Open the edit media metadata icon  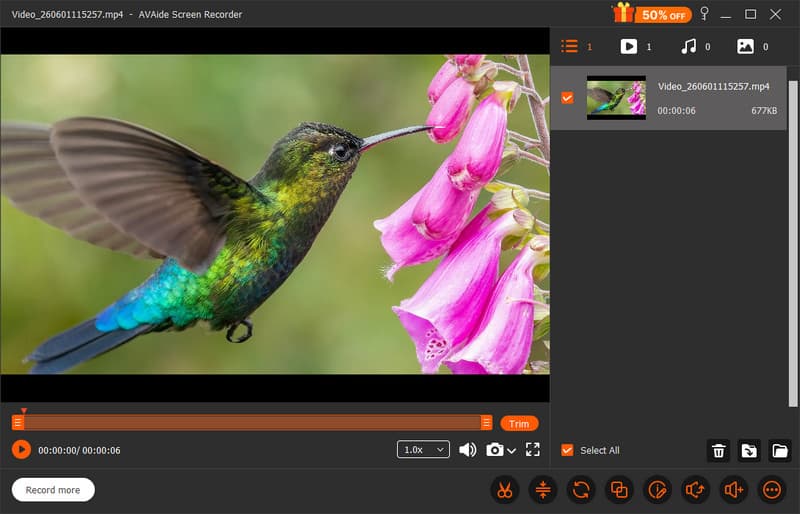pos(657,490)
